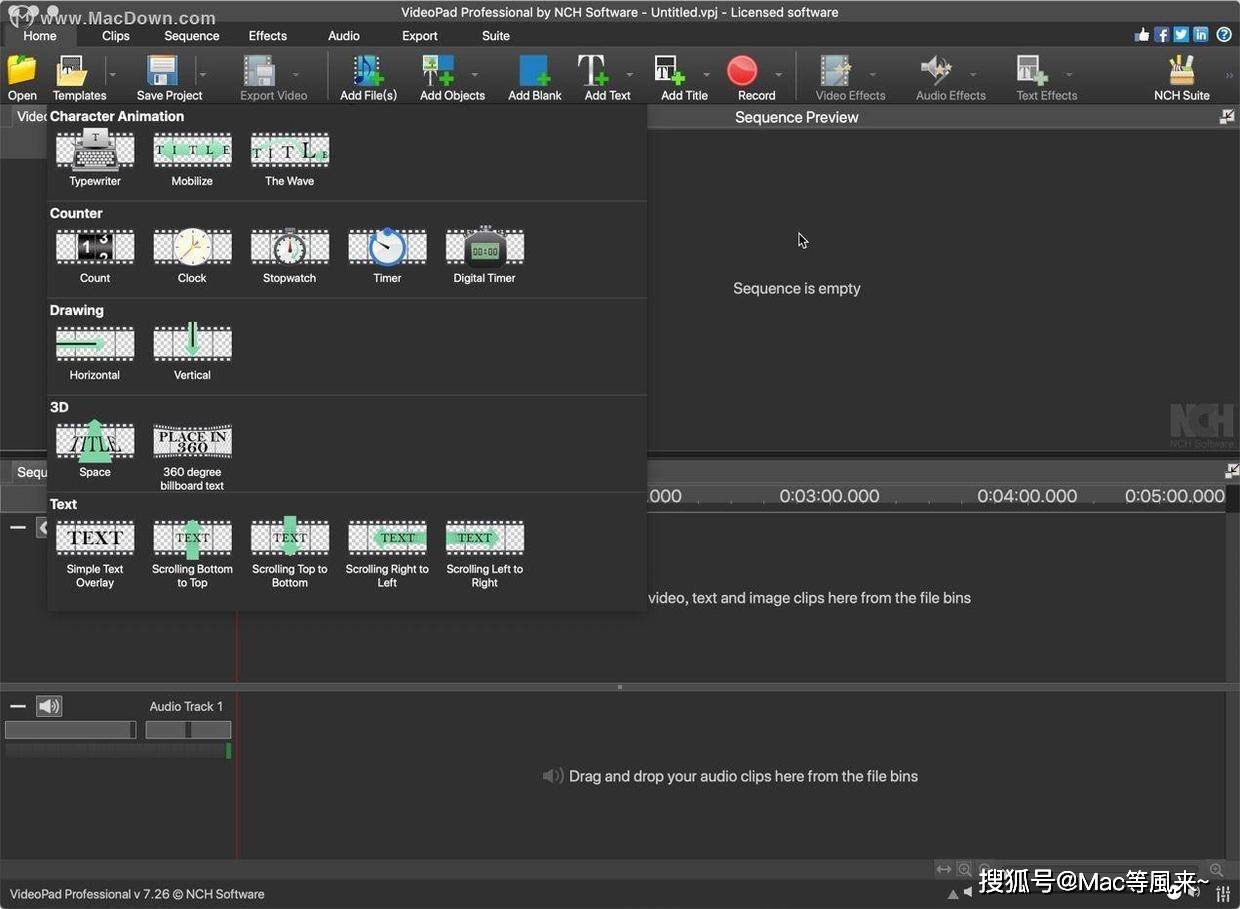
Task: Open the Add Title dropdown arrow
Action: click(x=707, y=75)
